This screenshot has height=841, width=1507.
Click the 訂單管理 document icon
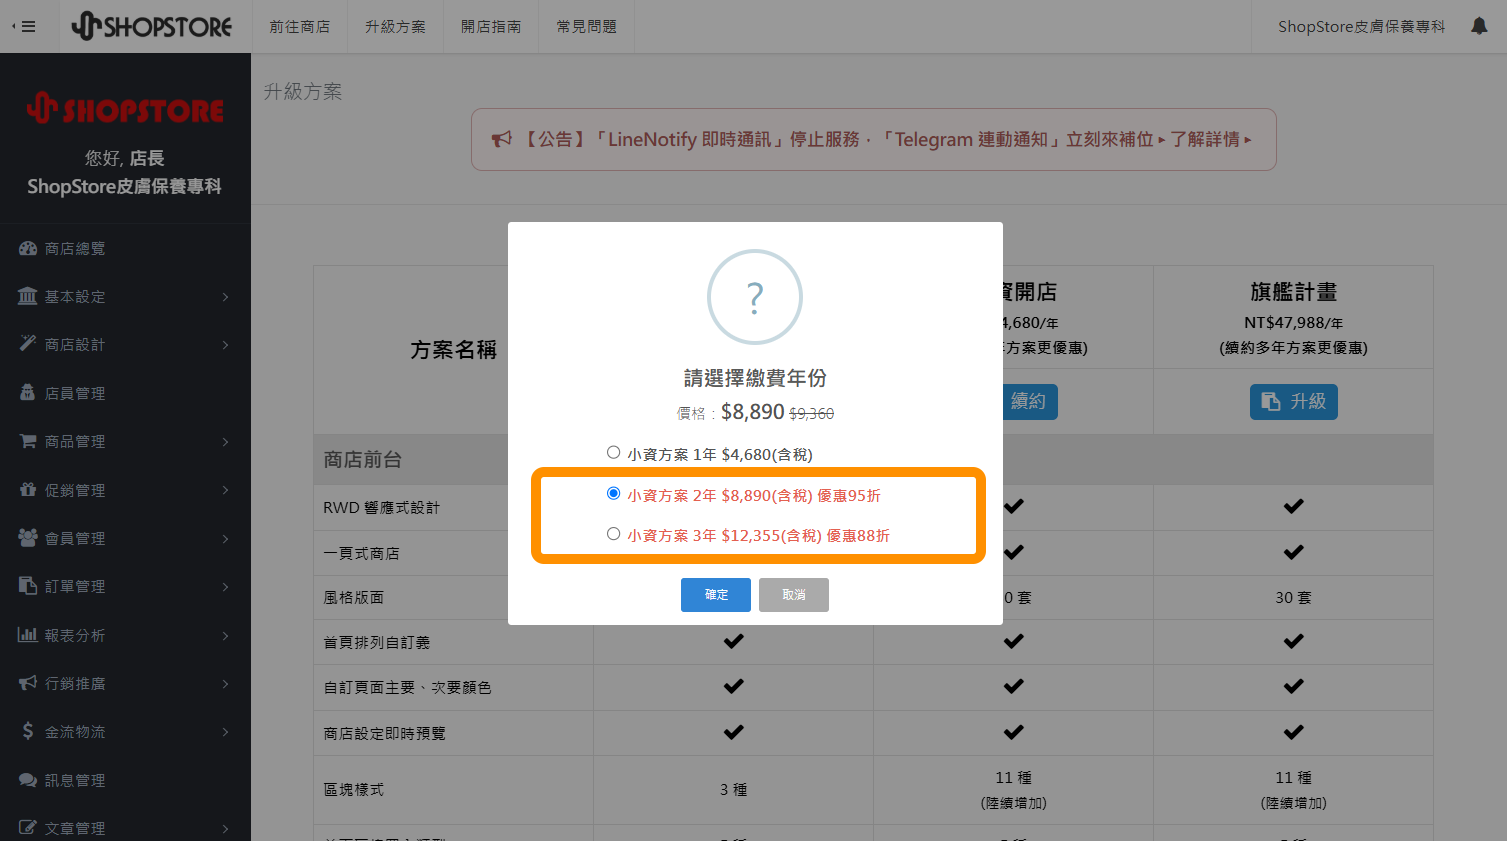point(28,586)
